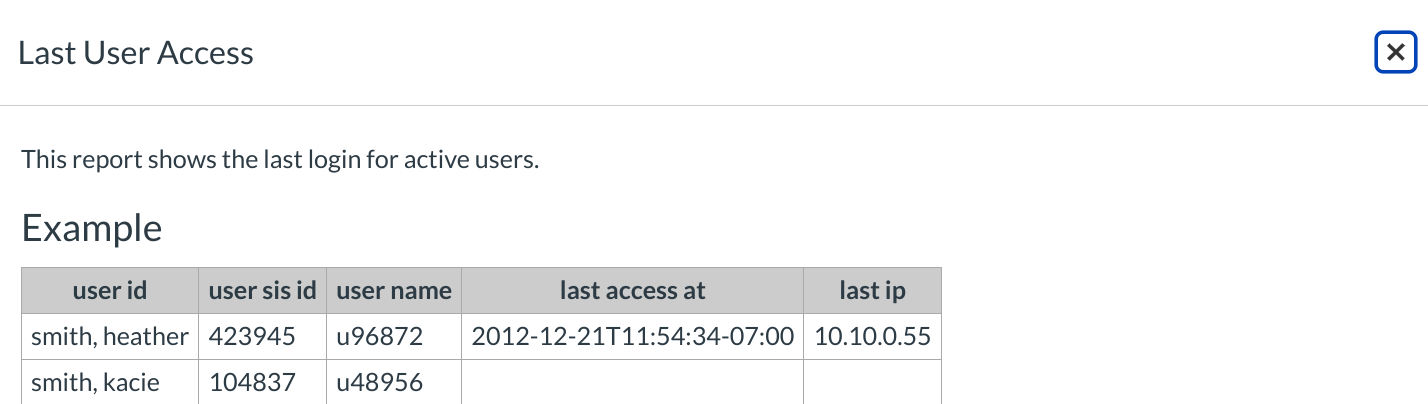Click the empty last ip cell for kacie
This screenshot has width=1428, height=404.
(872, 382)
